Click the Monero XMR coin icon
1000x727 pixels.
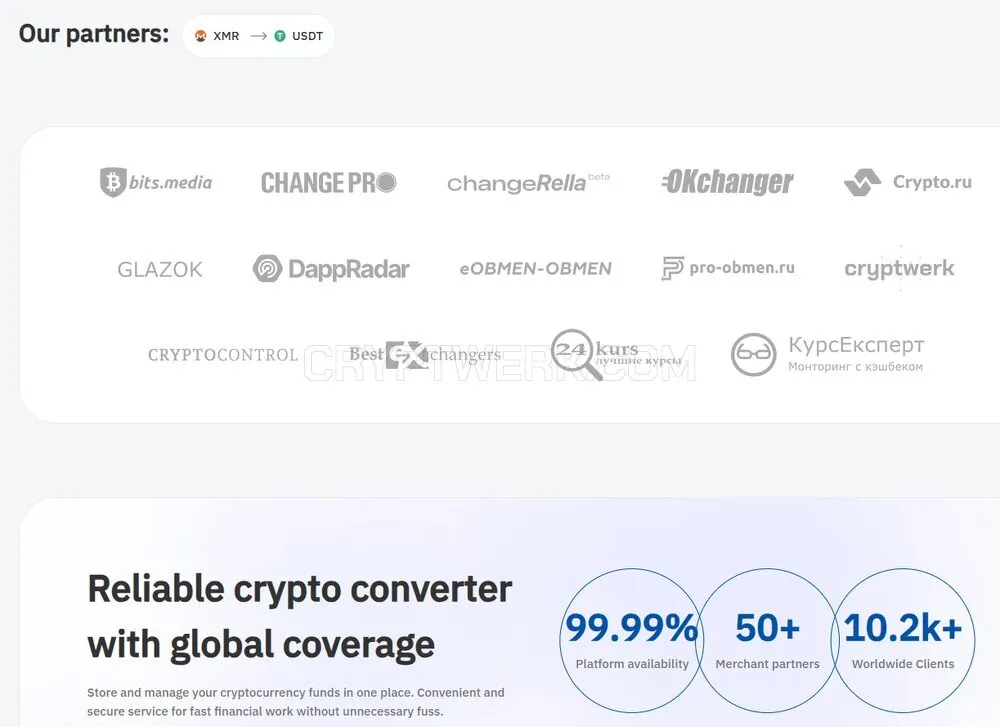[x=200, y=36]
